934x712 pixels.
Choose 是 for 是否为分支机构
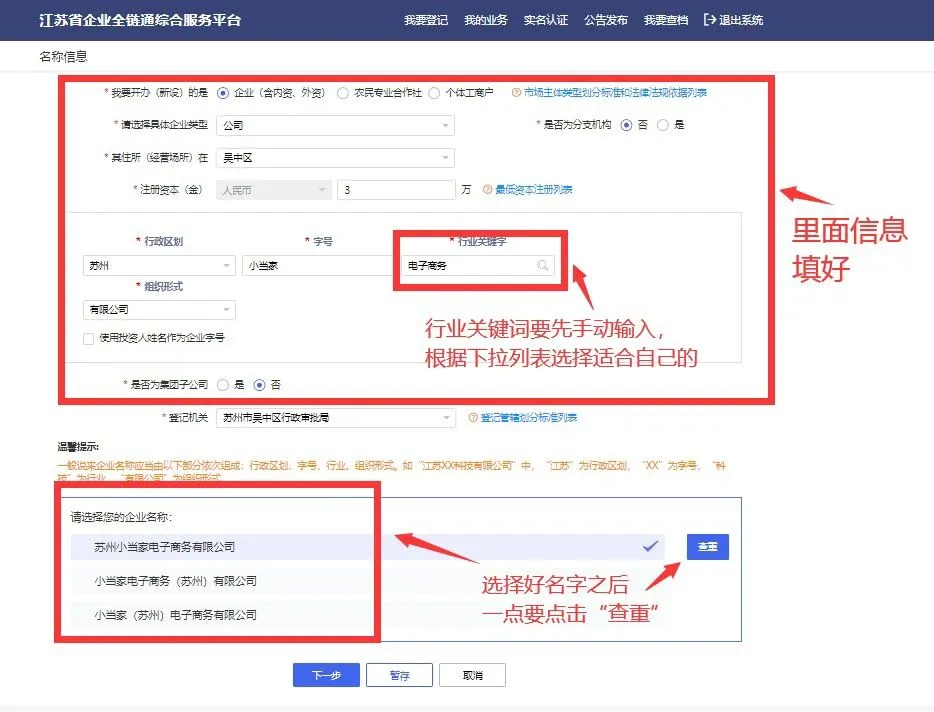coord(662,125)
